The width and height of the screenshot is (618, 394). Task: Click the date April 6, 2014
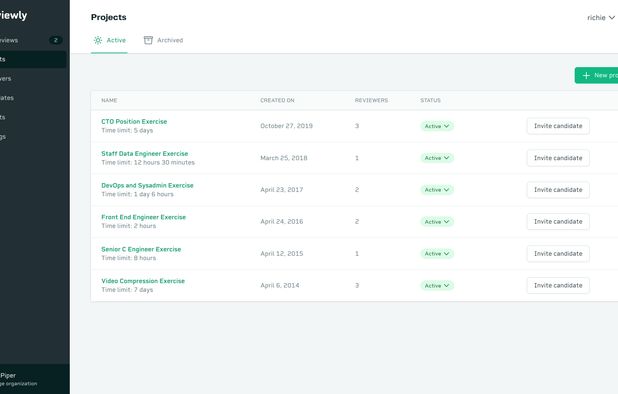point(280,286)
